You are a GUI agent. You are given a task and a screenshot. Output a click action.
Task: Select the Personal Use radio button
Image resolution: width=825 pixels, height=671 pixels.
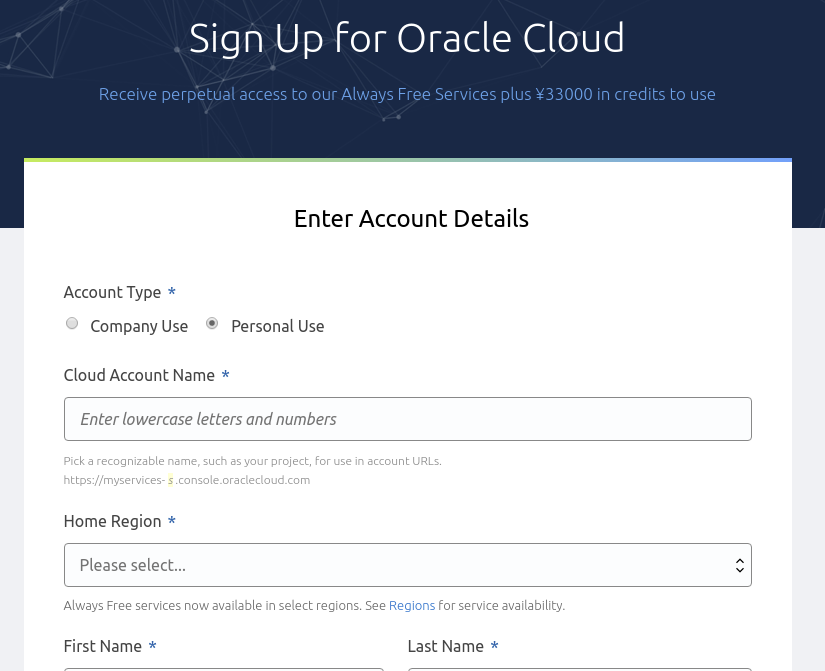point(211,323)
